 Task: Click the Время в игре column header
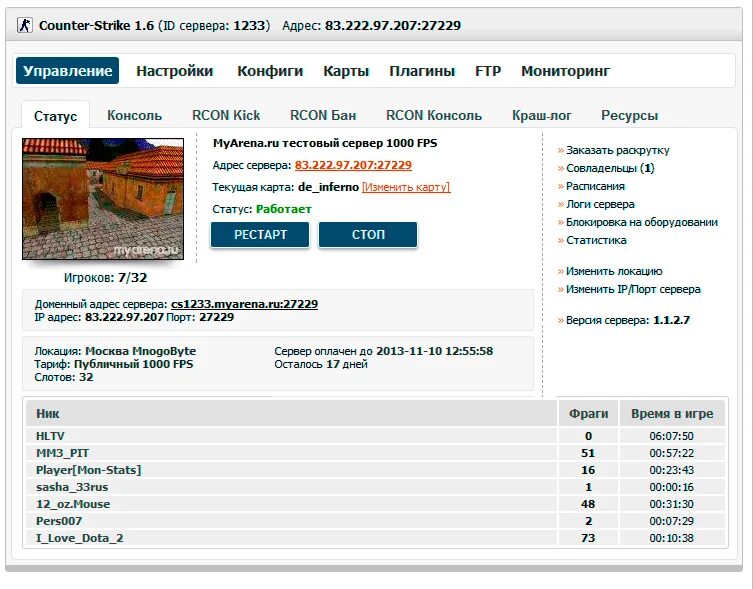point(672,414)
